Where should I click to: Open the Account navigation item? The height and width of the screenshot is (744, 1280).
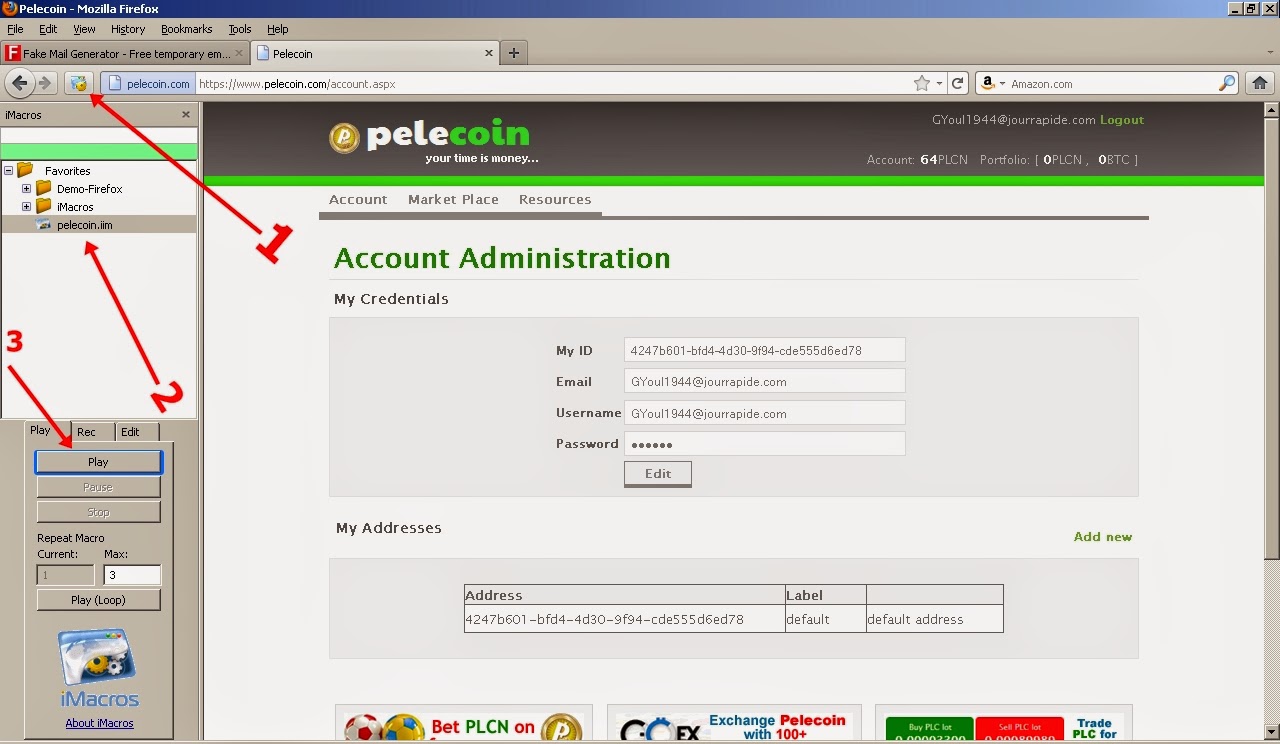358,199
